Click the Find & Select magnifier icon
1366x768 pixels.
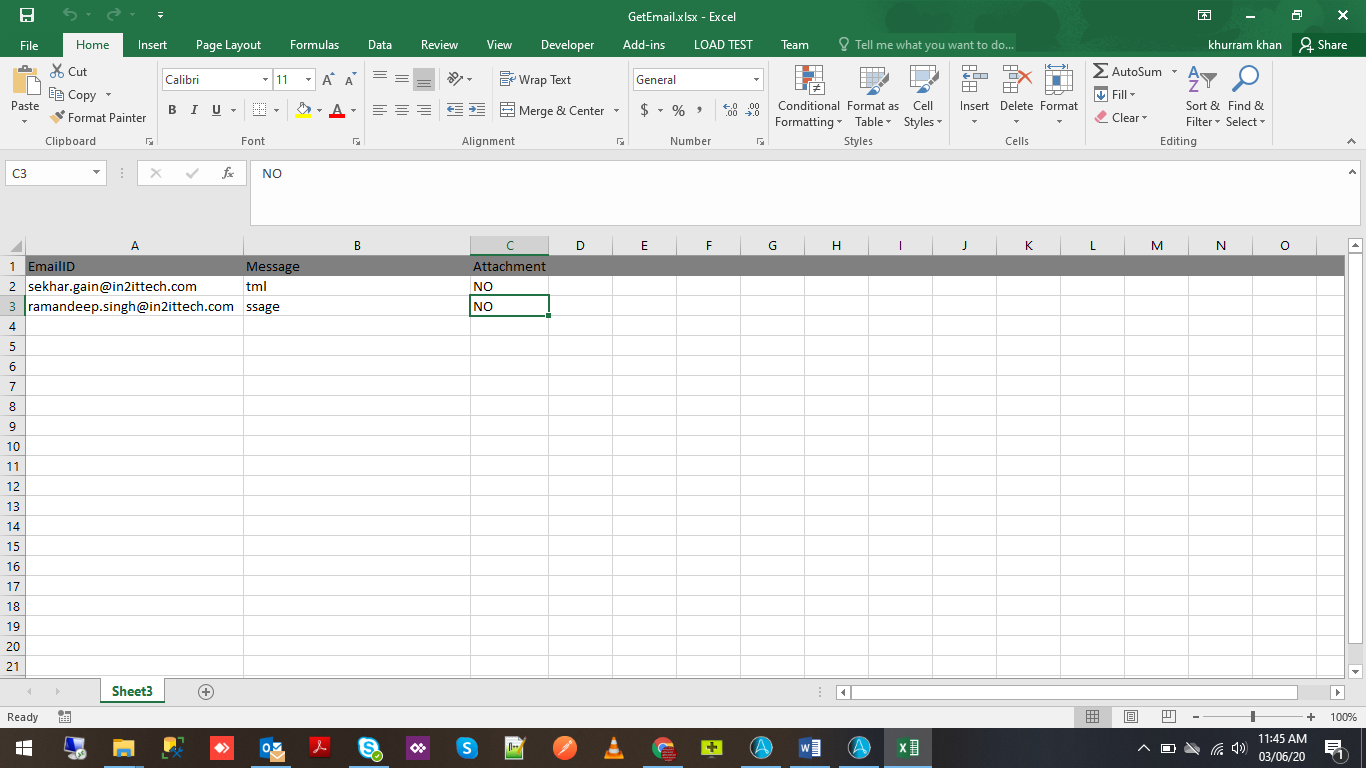click(1245, 80)
